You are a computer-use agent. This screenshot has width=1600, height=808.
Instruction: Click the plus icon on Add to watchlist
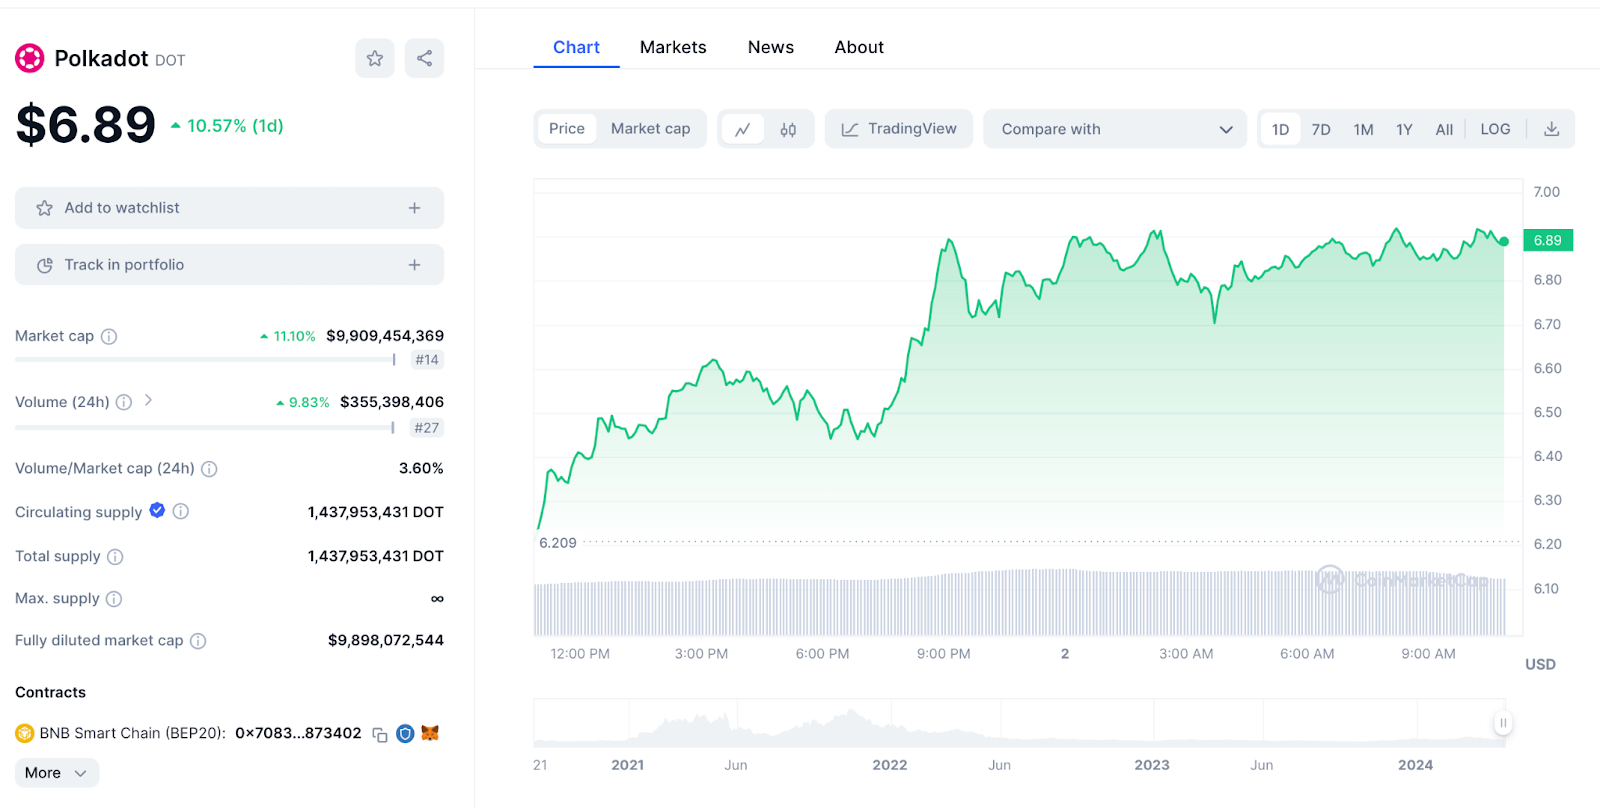coord(414,208)
